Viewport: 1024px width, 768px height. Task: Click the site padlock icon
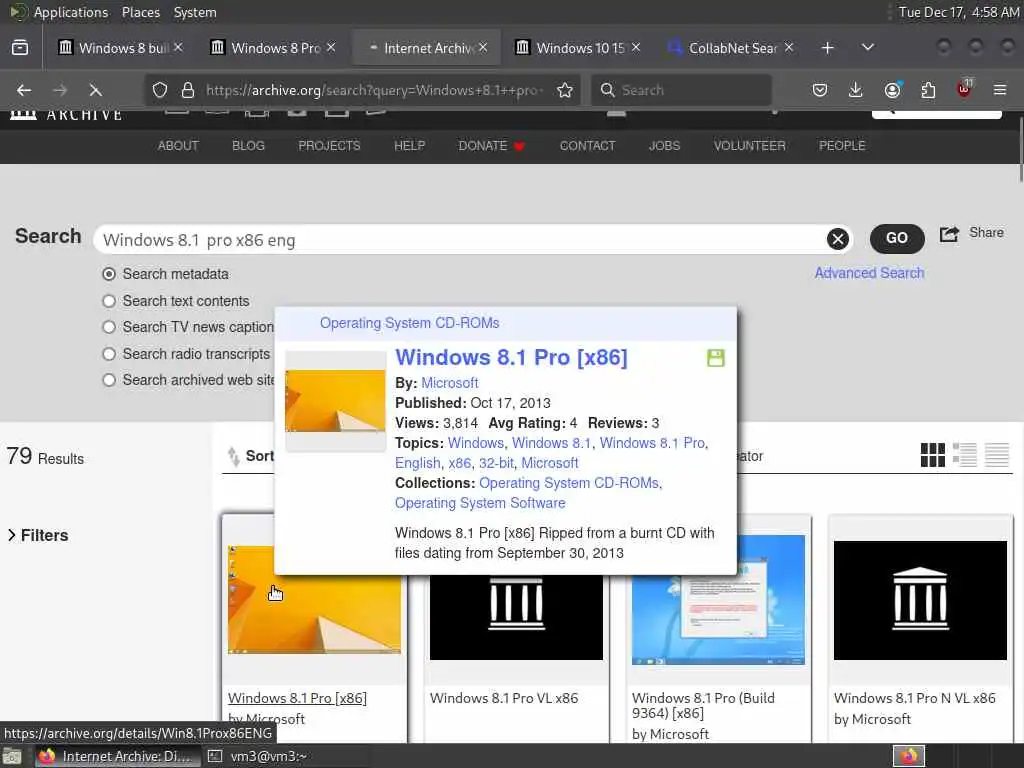[188, 90]
